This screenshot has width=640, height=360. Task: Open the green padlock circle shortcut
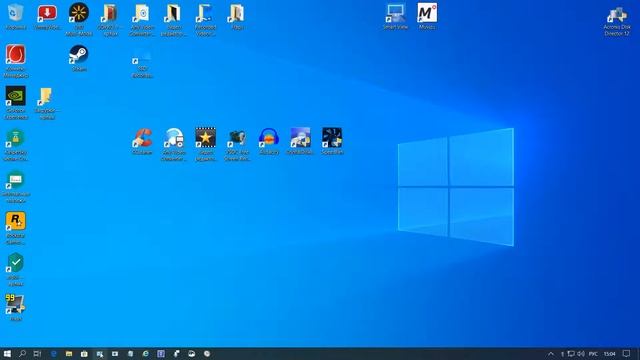pos(16,138)
